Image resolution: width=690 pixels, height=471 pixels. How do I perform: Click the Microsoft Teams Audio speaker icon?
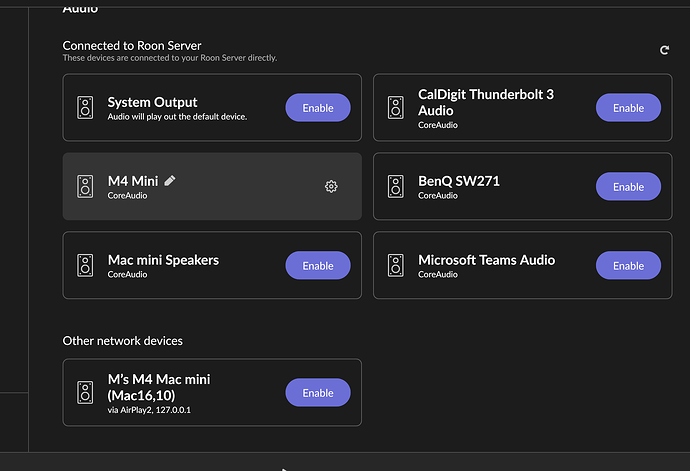tap(396, 265)
